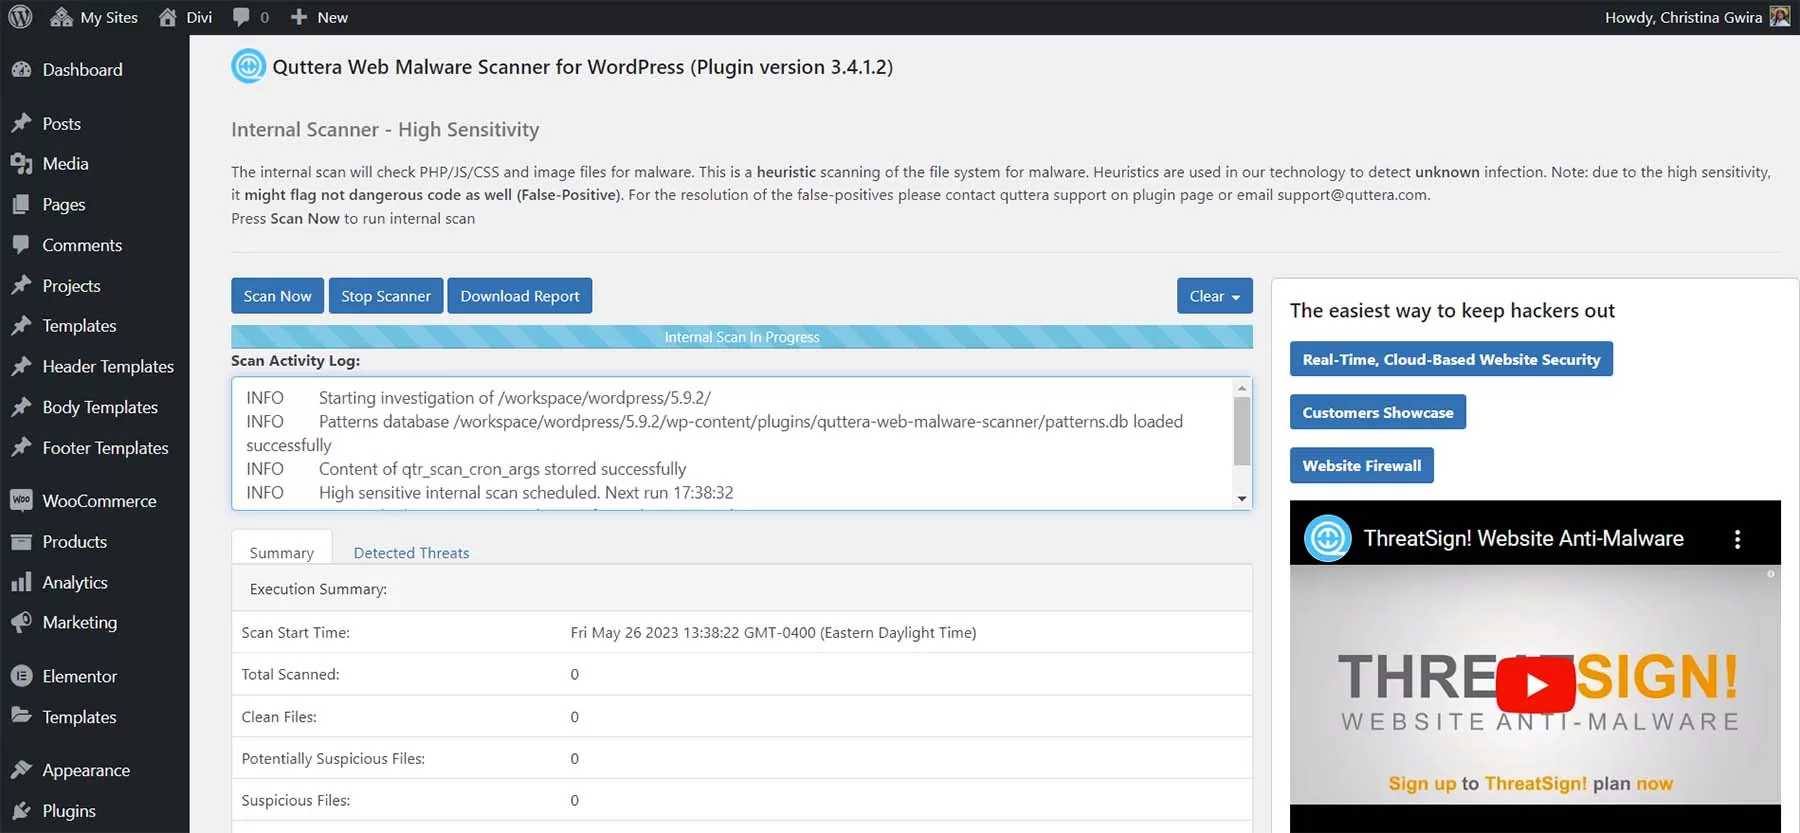Click the Stop Scanner button
This screenshot has width=1800, height=833.
[x=386, y=296]
